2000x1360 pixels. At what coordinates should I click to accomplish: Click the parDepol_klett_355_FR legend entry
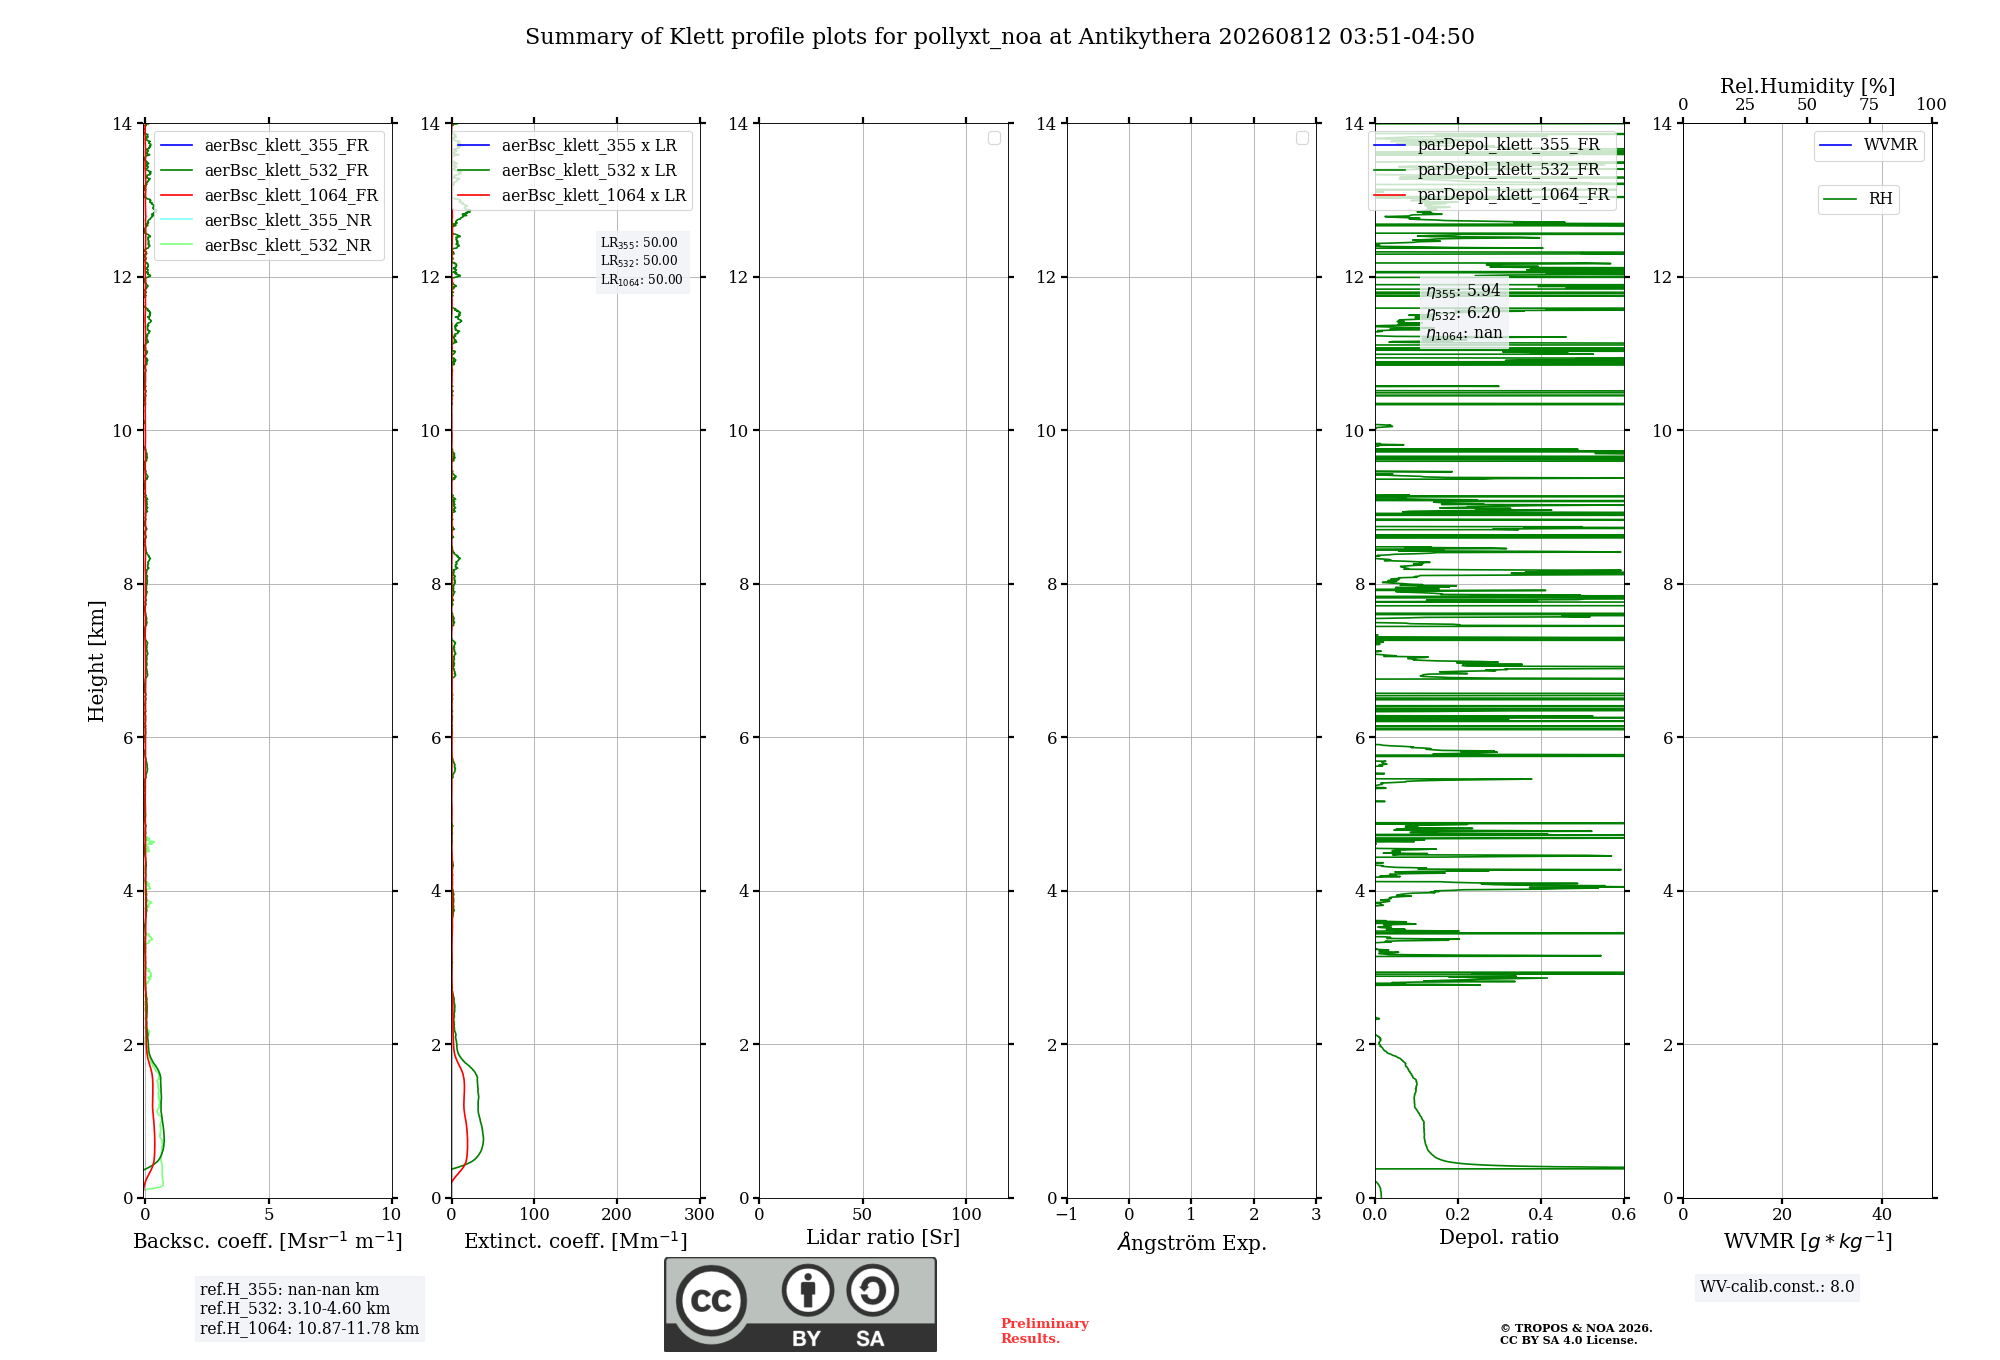coord(1488,144)
